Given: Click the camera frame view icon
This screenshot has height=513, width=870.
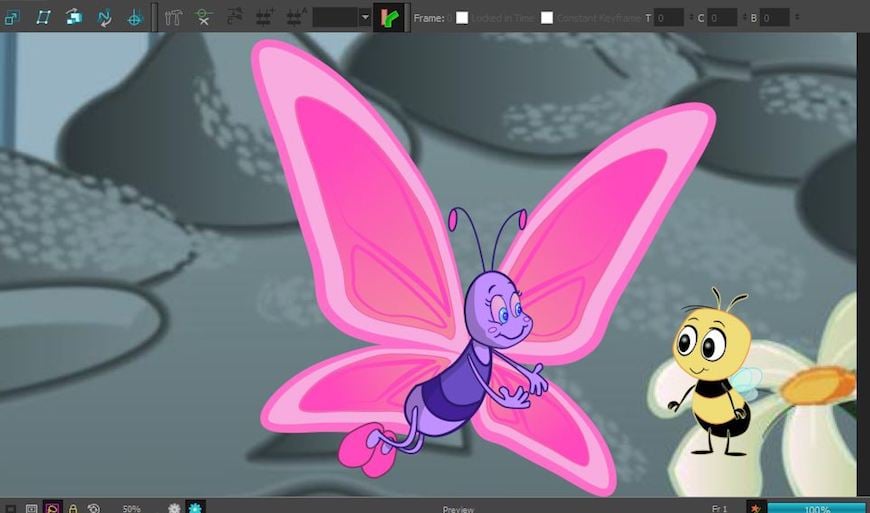Looking at the screenshot, I should coord(32,508).
